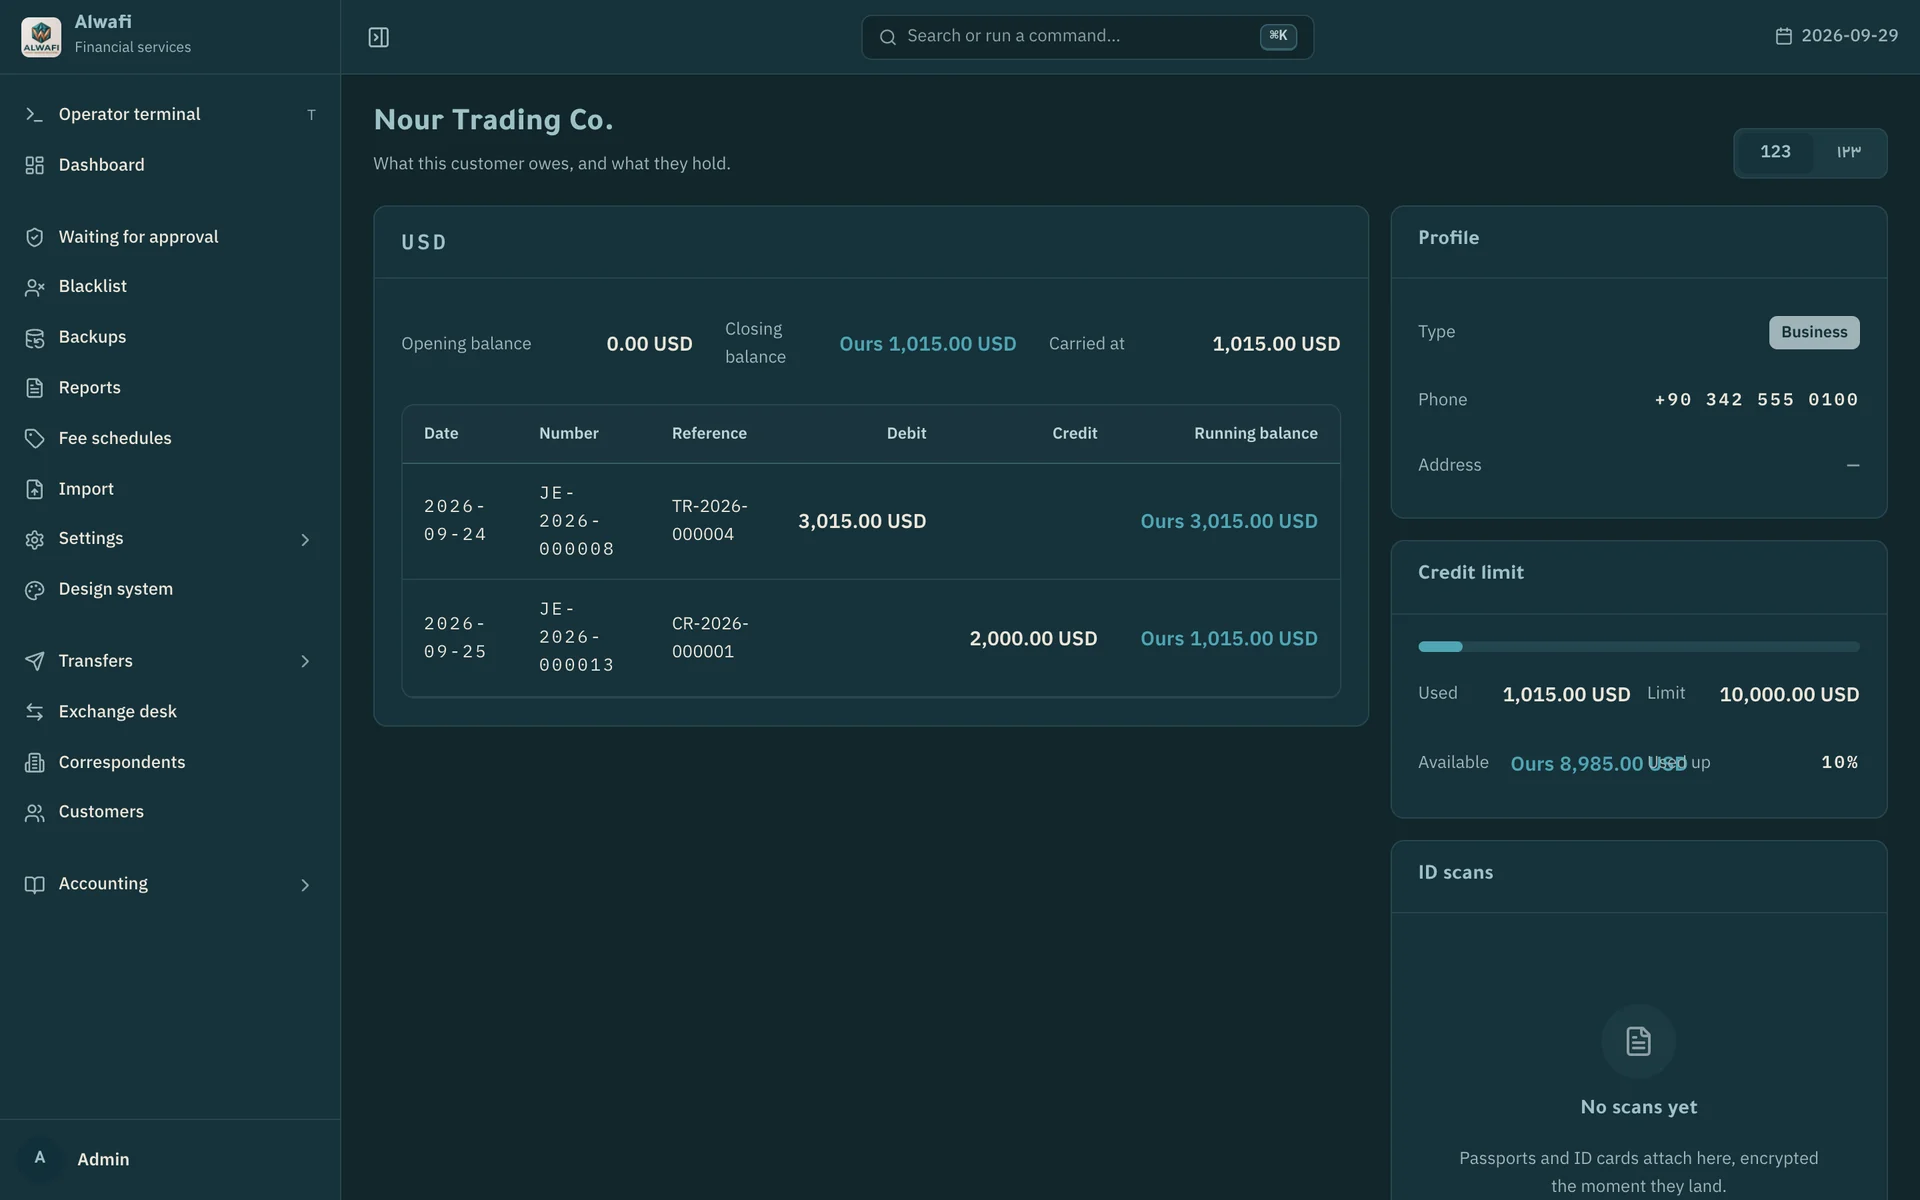Click the 2,000.00 USD credit amount
1920x1200 pixels.
pos(1033,638)
